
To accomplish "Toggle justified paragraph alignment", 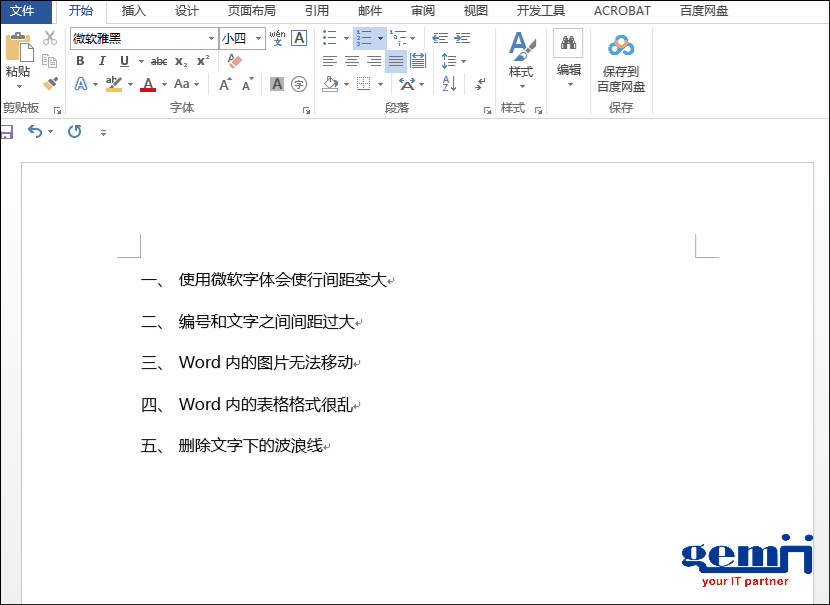I will 396,61.
